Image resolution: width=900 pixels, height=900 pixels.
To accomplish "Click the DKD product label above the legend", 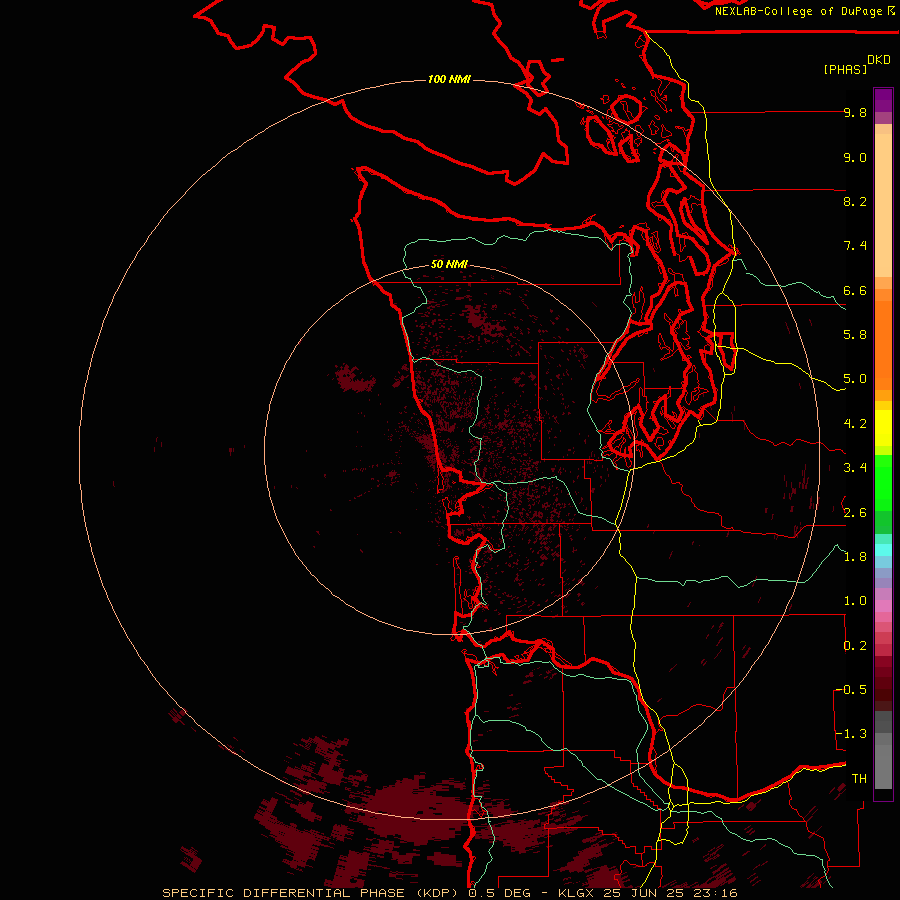I will tap(879, 60).
